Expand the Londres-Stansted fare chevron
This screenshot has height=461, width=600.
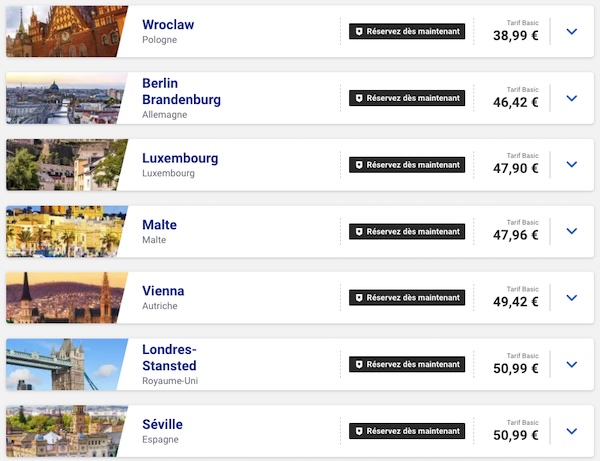[x=571, y=364]
